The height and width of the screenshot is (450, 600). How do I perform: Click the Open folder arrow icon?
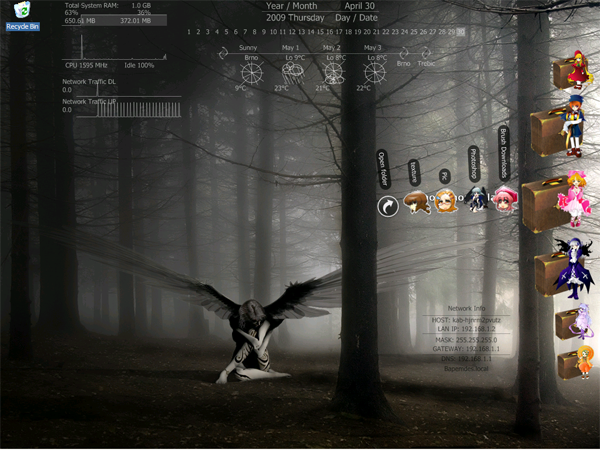point(388,205)
